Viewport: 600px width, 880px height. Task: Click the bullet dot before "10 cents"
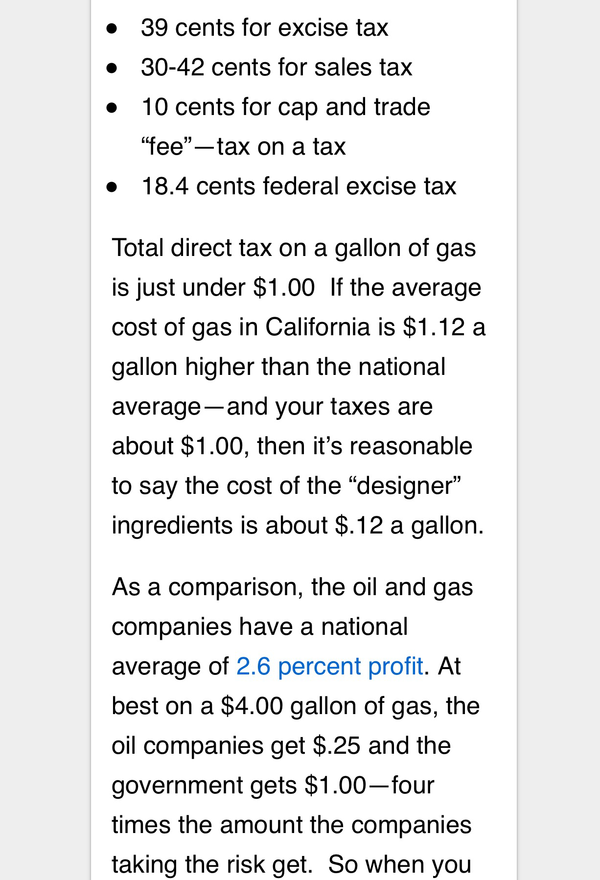click(x=117, y=108)
